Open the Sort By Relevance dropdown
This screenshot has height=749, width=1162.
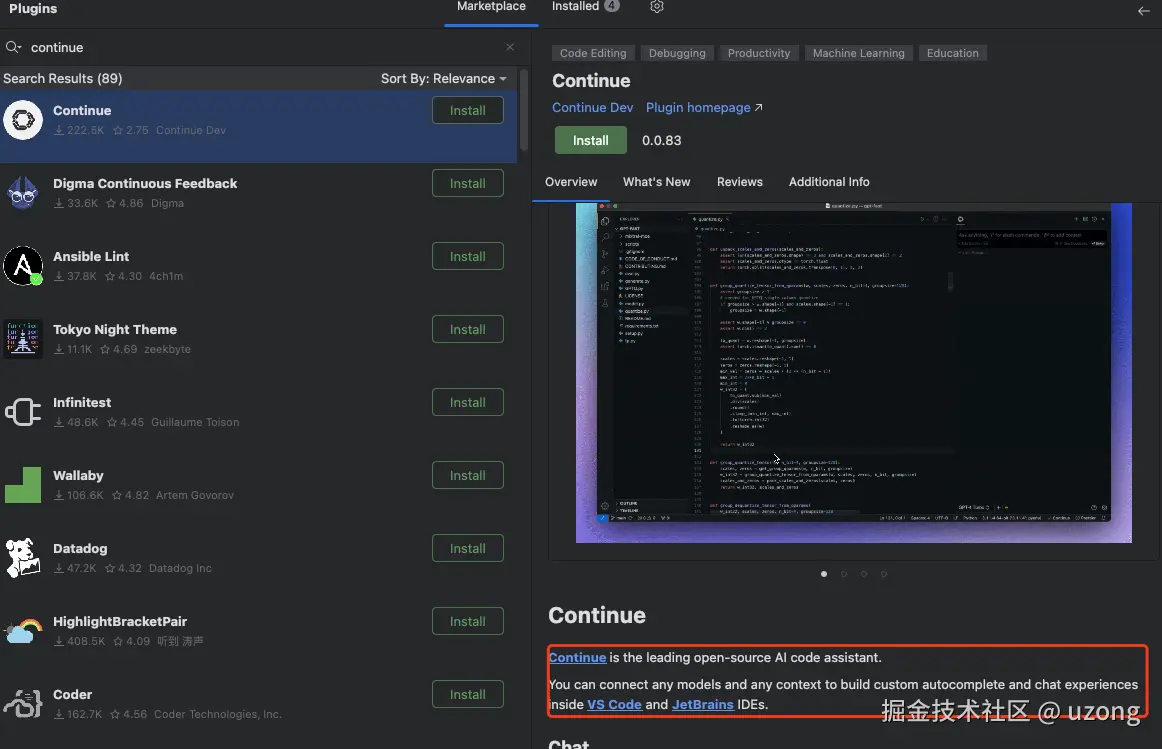pos(443,79)
